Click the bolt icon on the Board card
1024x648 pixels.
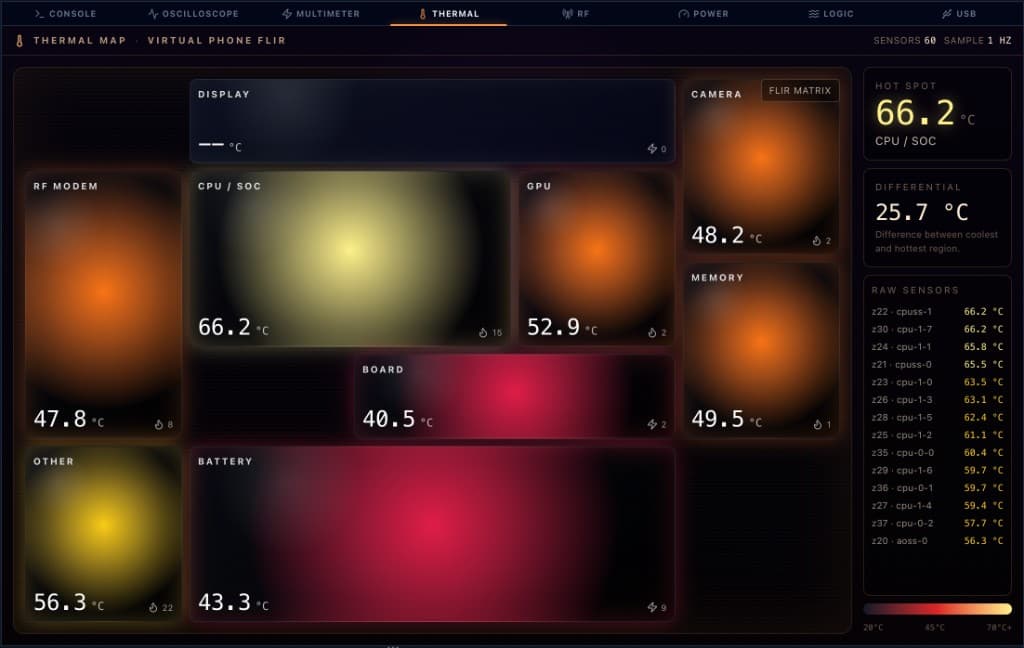click(652, 425)
